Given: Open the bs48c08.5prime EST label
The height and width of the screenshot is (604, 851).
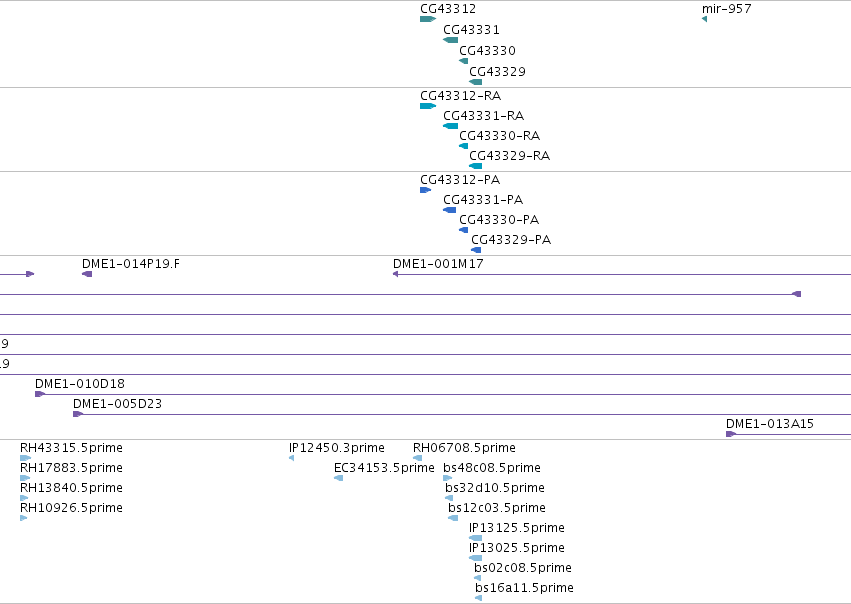Looking at the screenshot, I should click(492, 468).
